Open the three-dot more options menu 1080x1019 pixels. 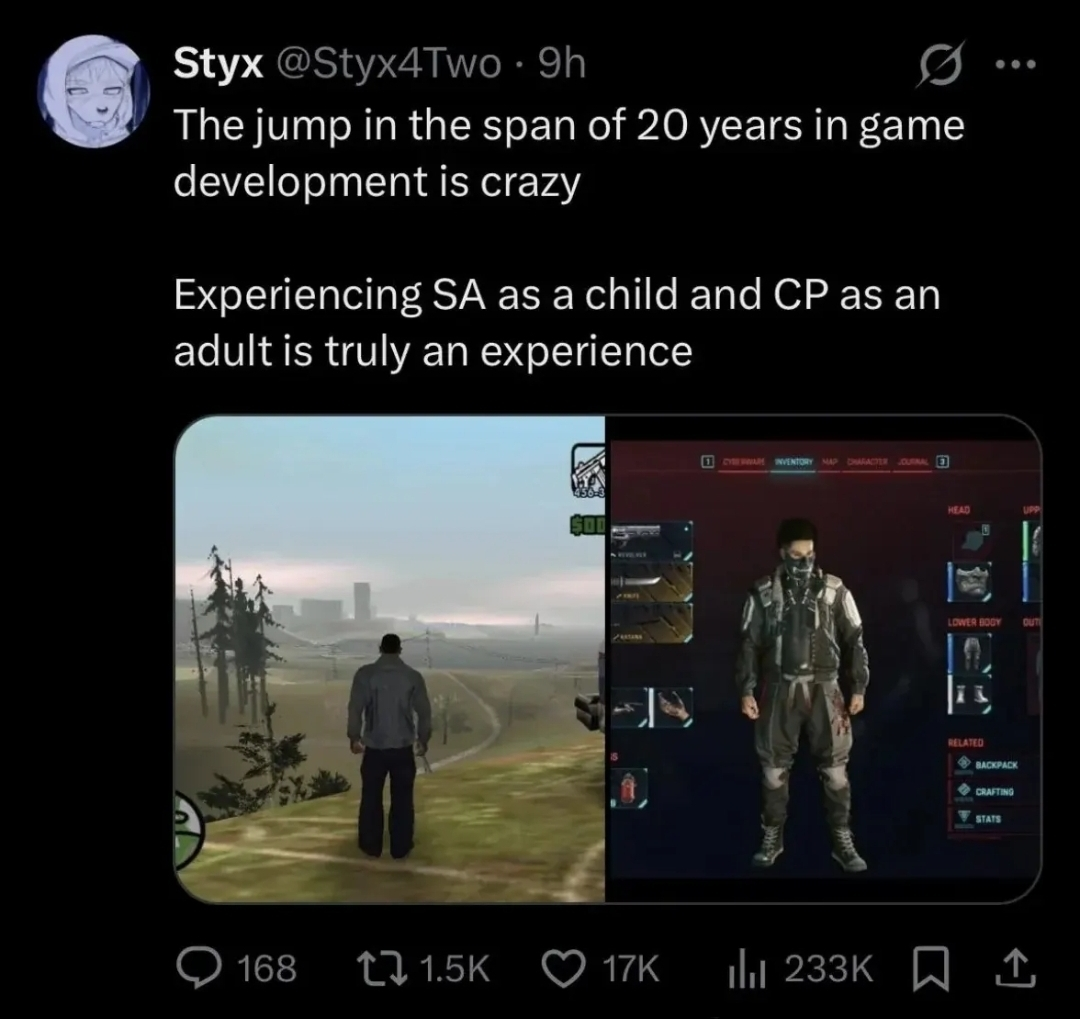(x=1015, y=65)
